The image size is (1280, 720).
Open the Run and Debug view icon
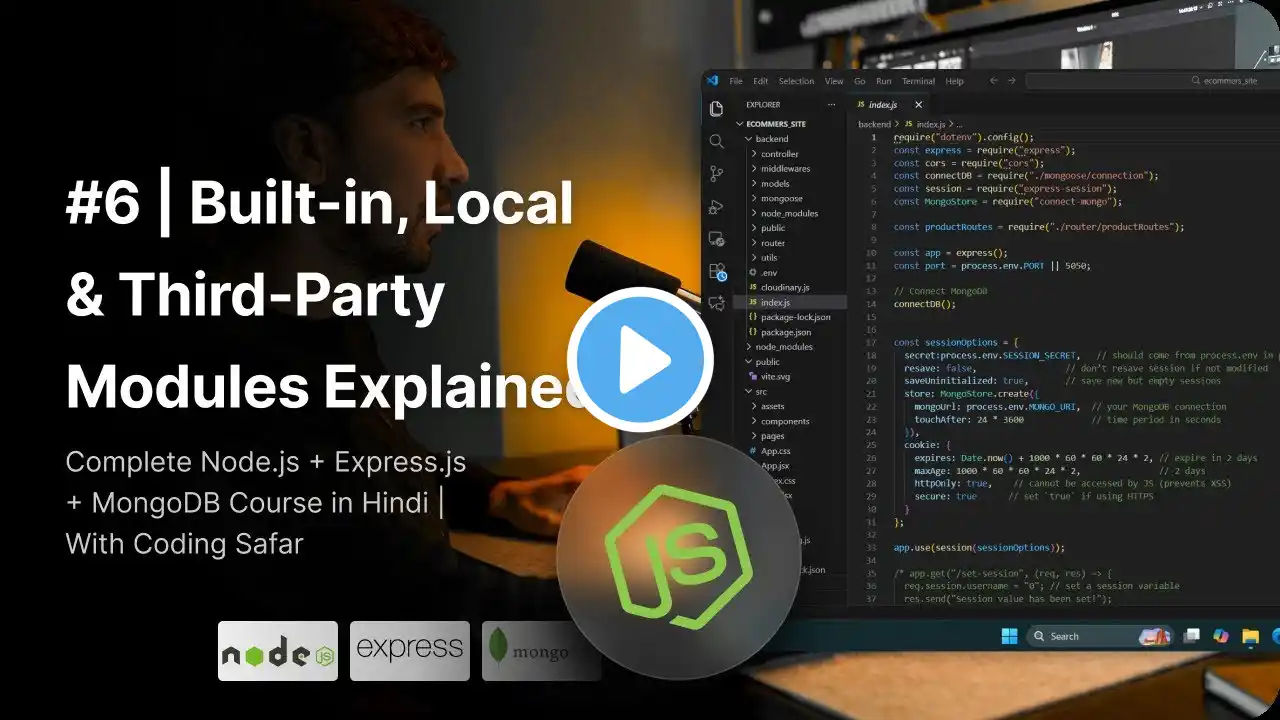click(716, 206)
